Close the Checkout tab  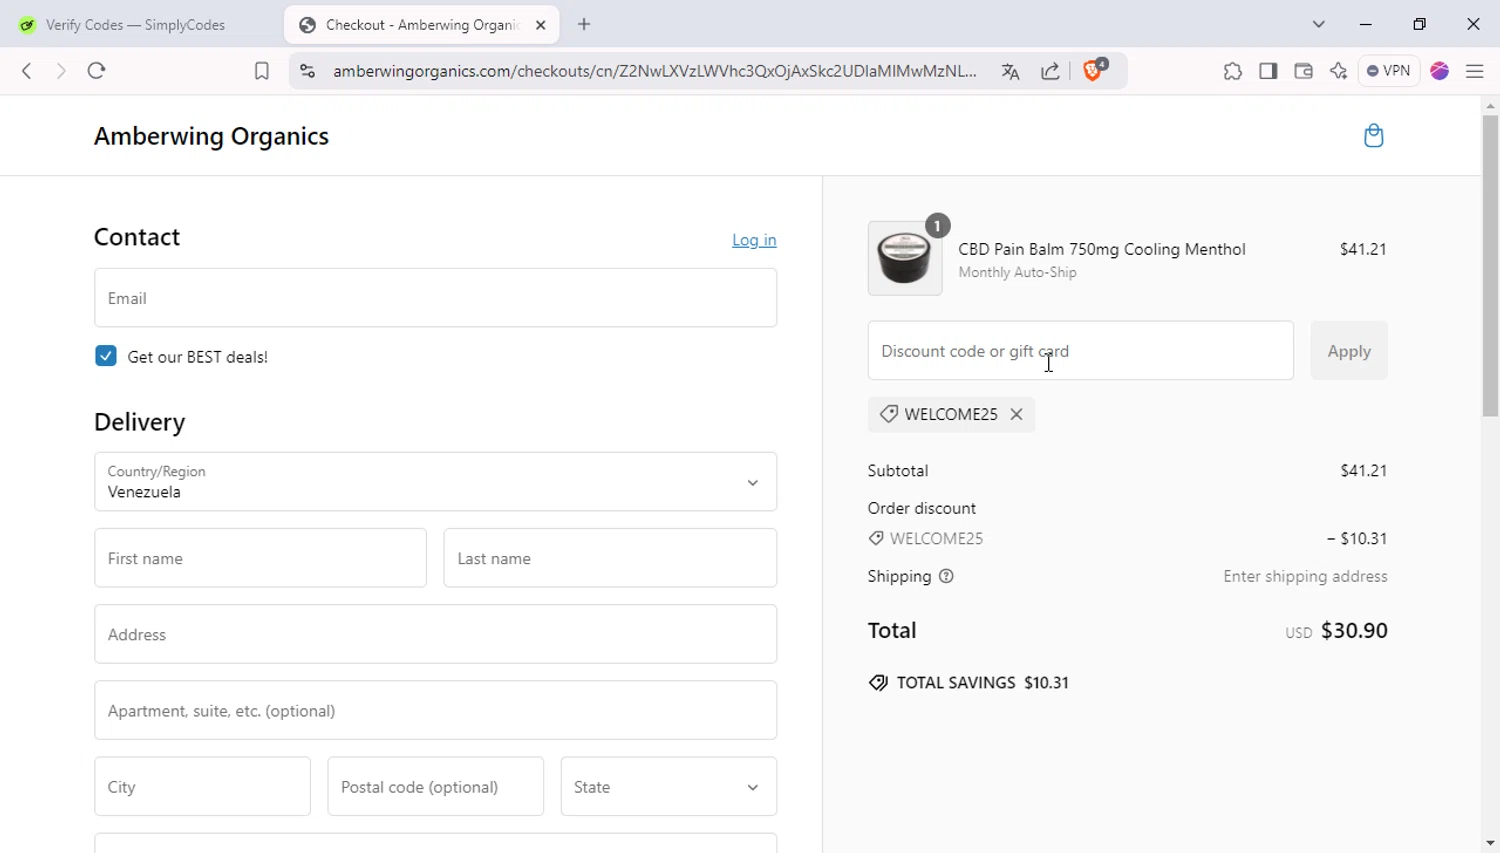[541, 25]
